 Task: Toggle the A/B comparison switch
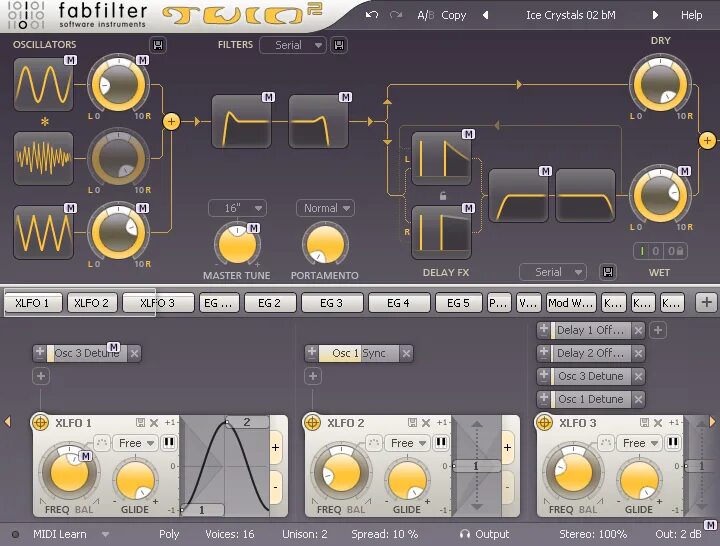click(425, 15)
